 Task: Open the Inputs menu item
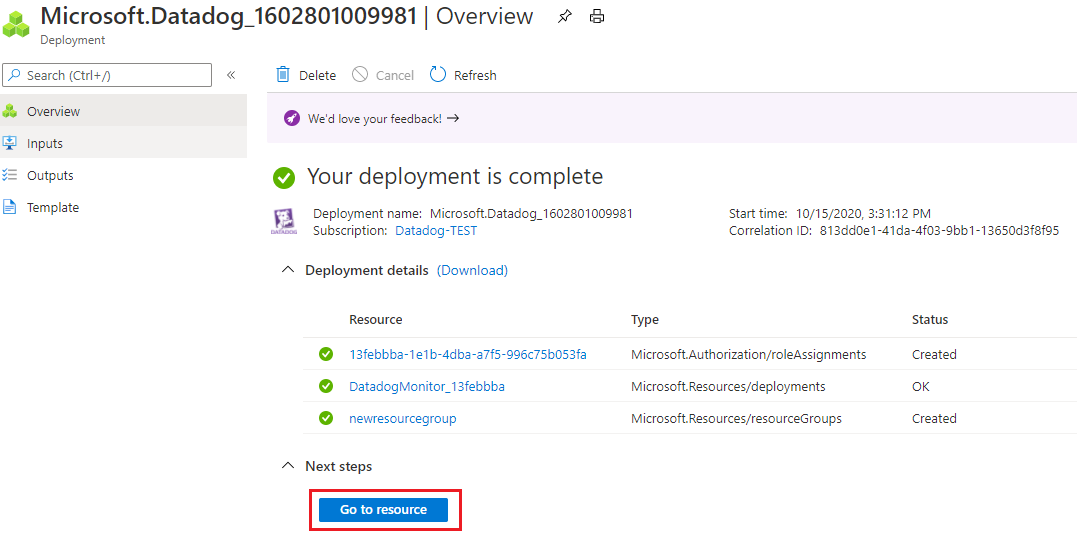point(45,143)
